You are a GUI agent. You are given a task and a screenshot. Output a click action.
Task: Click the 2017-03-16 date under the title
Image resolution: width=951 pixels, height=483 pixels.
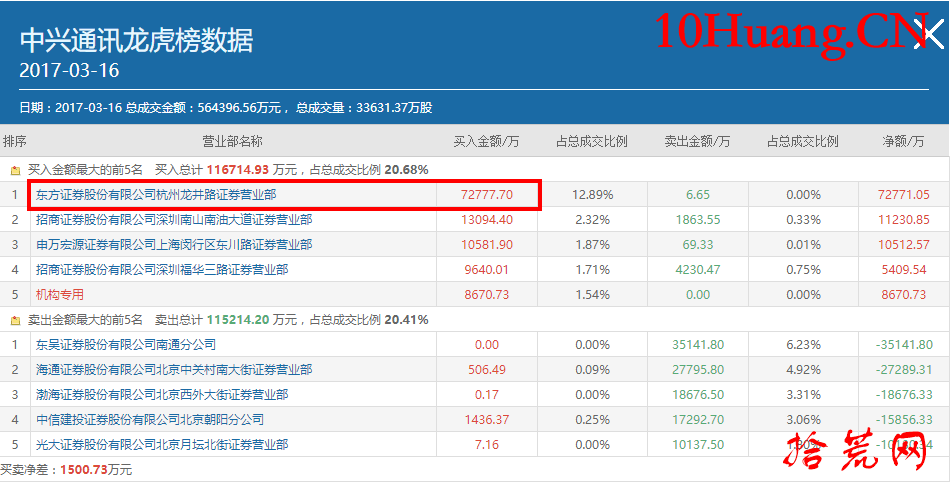[69, 70]
